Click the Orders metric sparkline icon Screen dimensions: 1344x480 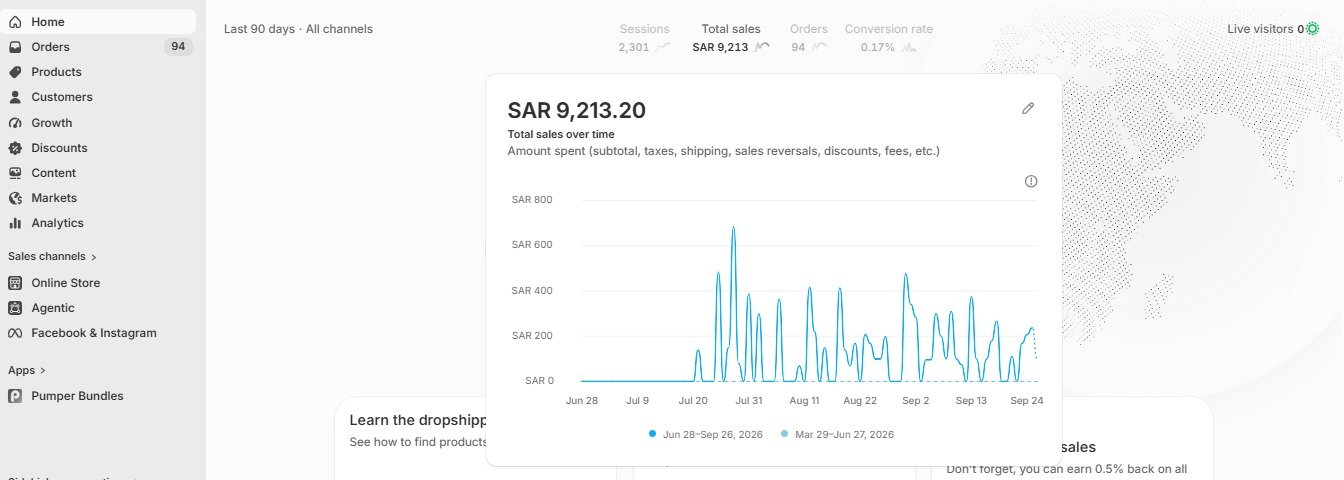[x=819, y=47]
